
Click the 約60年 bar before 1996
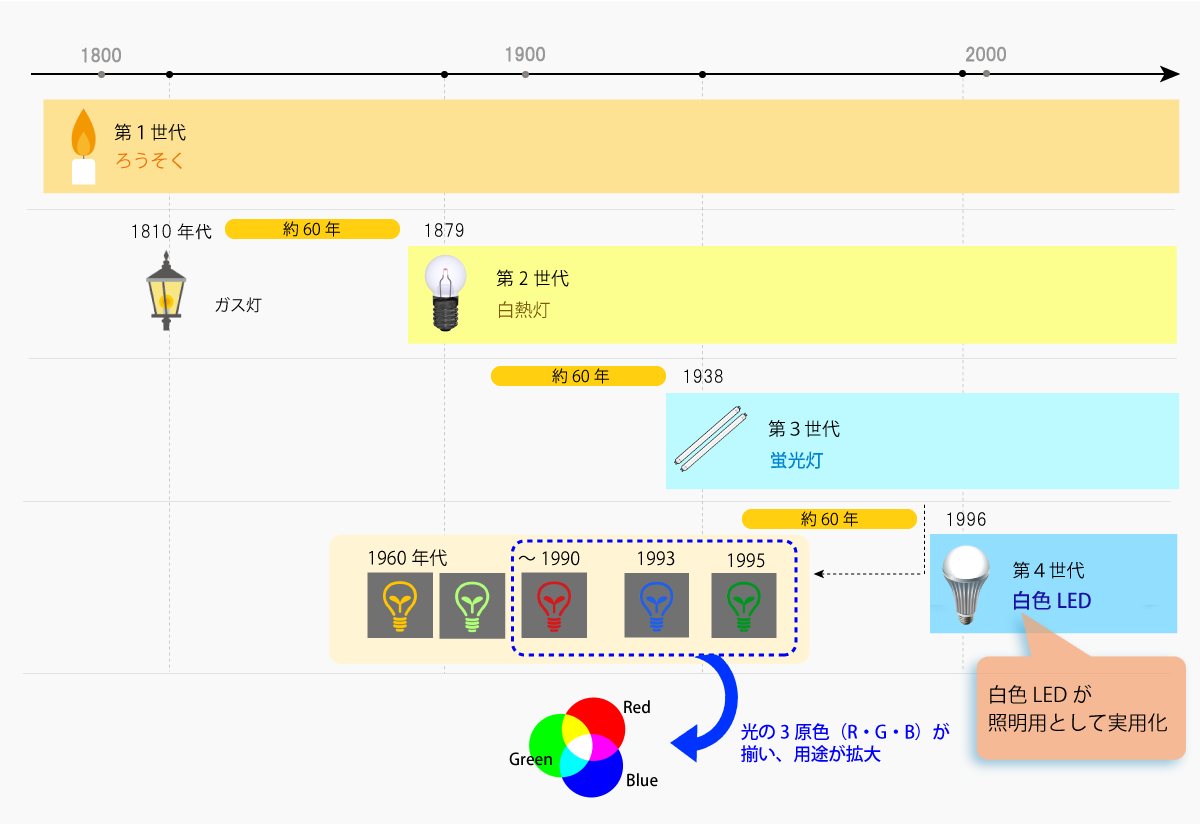pyautogui.click(x=829, y=519)
